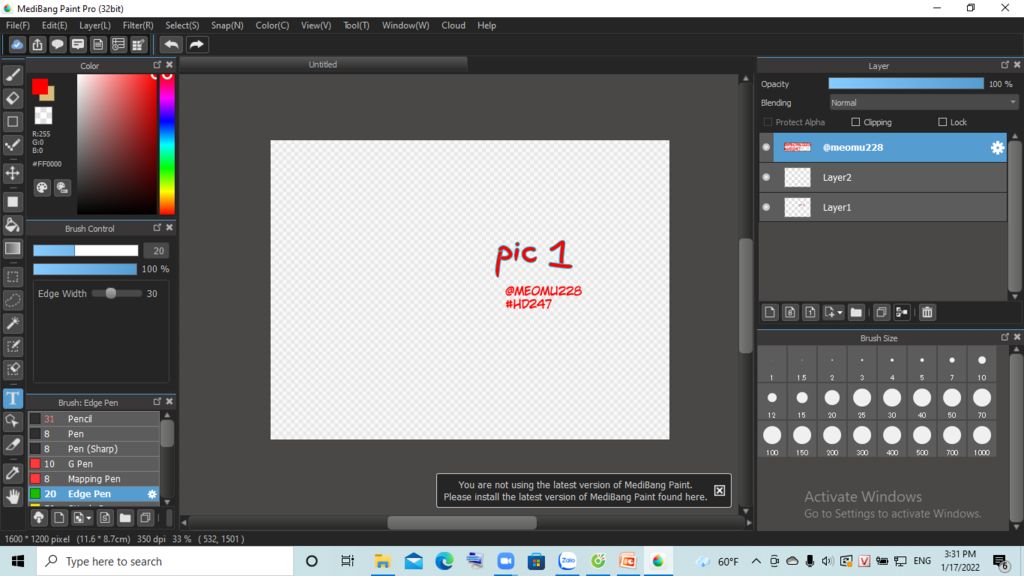The image size is (1024, 576).
Task: Select the Eyedropper tool
Action: point(12,473)
